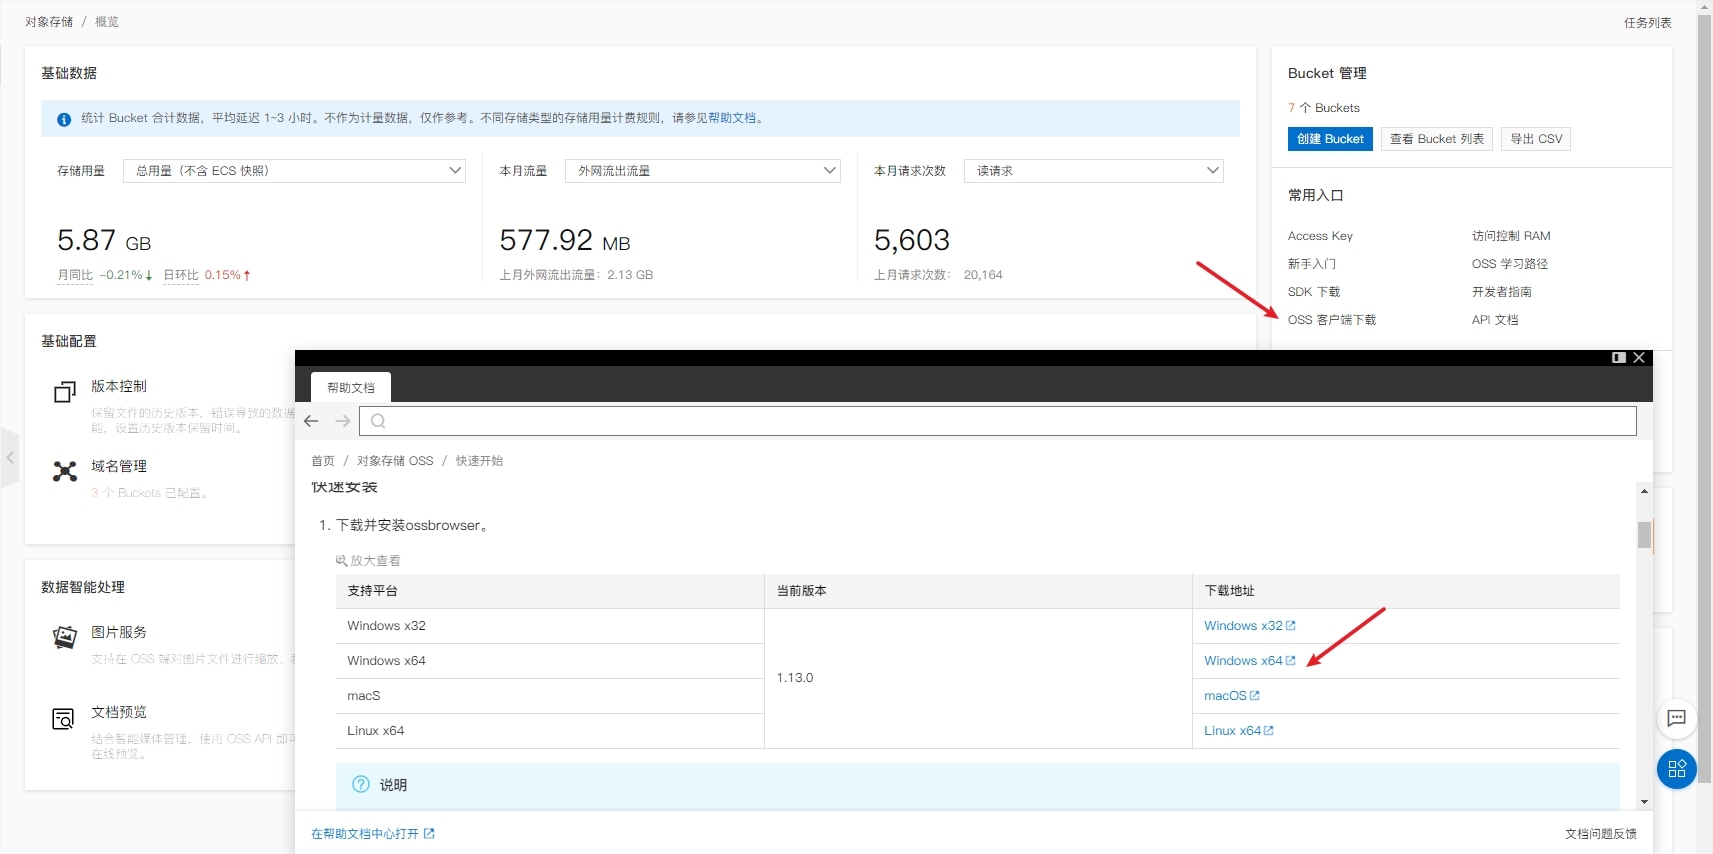Click the 文档预览 title
This screenshot has height=854, width=1713.
coord(119,712)
